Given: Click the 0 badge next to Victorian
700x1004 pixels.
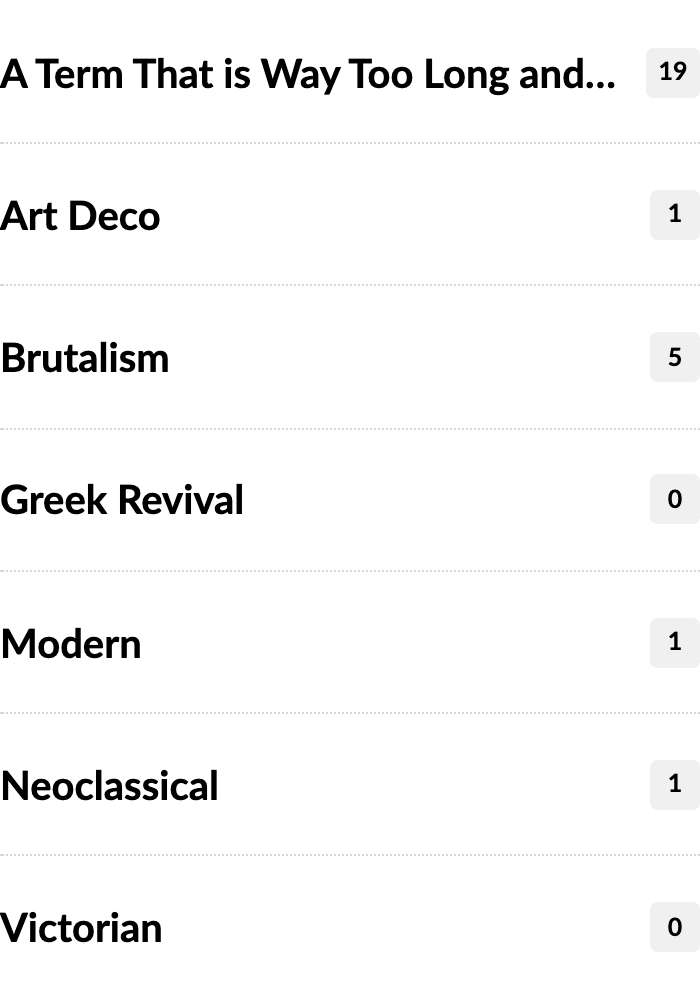Looking at the screenshot, I should pos(674,927).
